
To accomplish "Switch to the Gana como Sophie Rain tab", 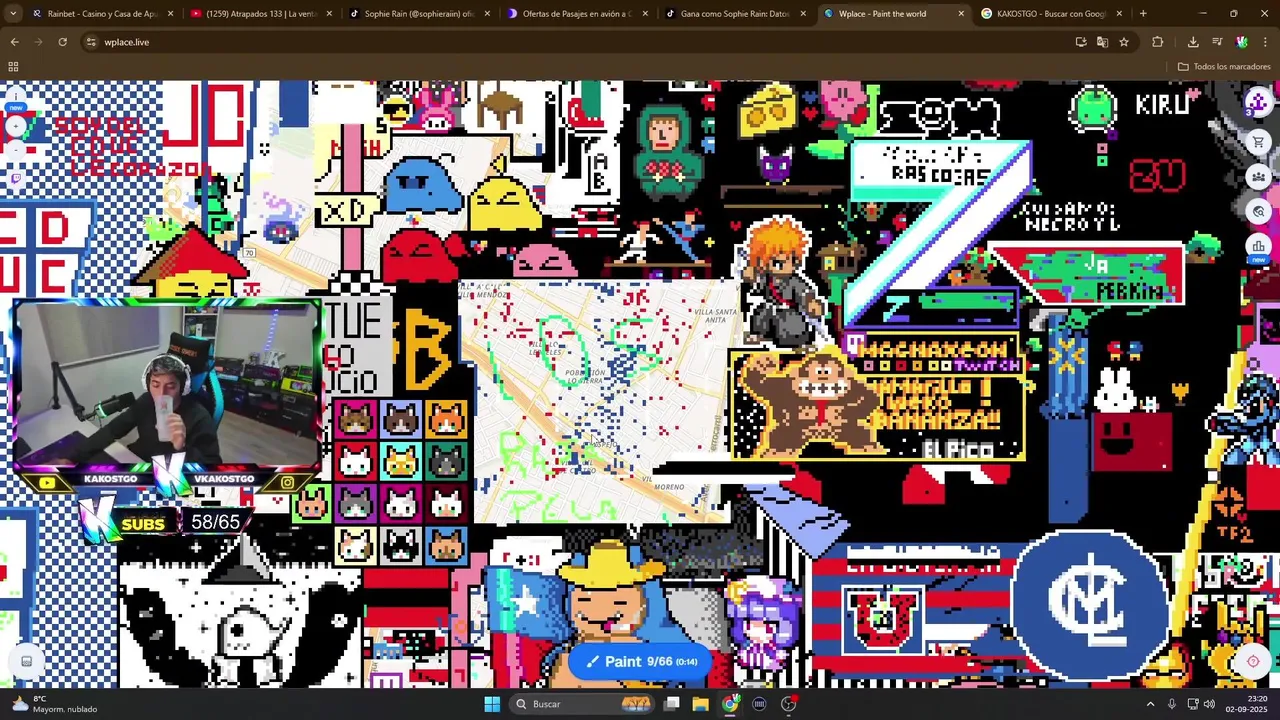I will click(734, 14).
